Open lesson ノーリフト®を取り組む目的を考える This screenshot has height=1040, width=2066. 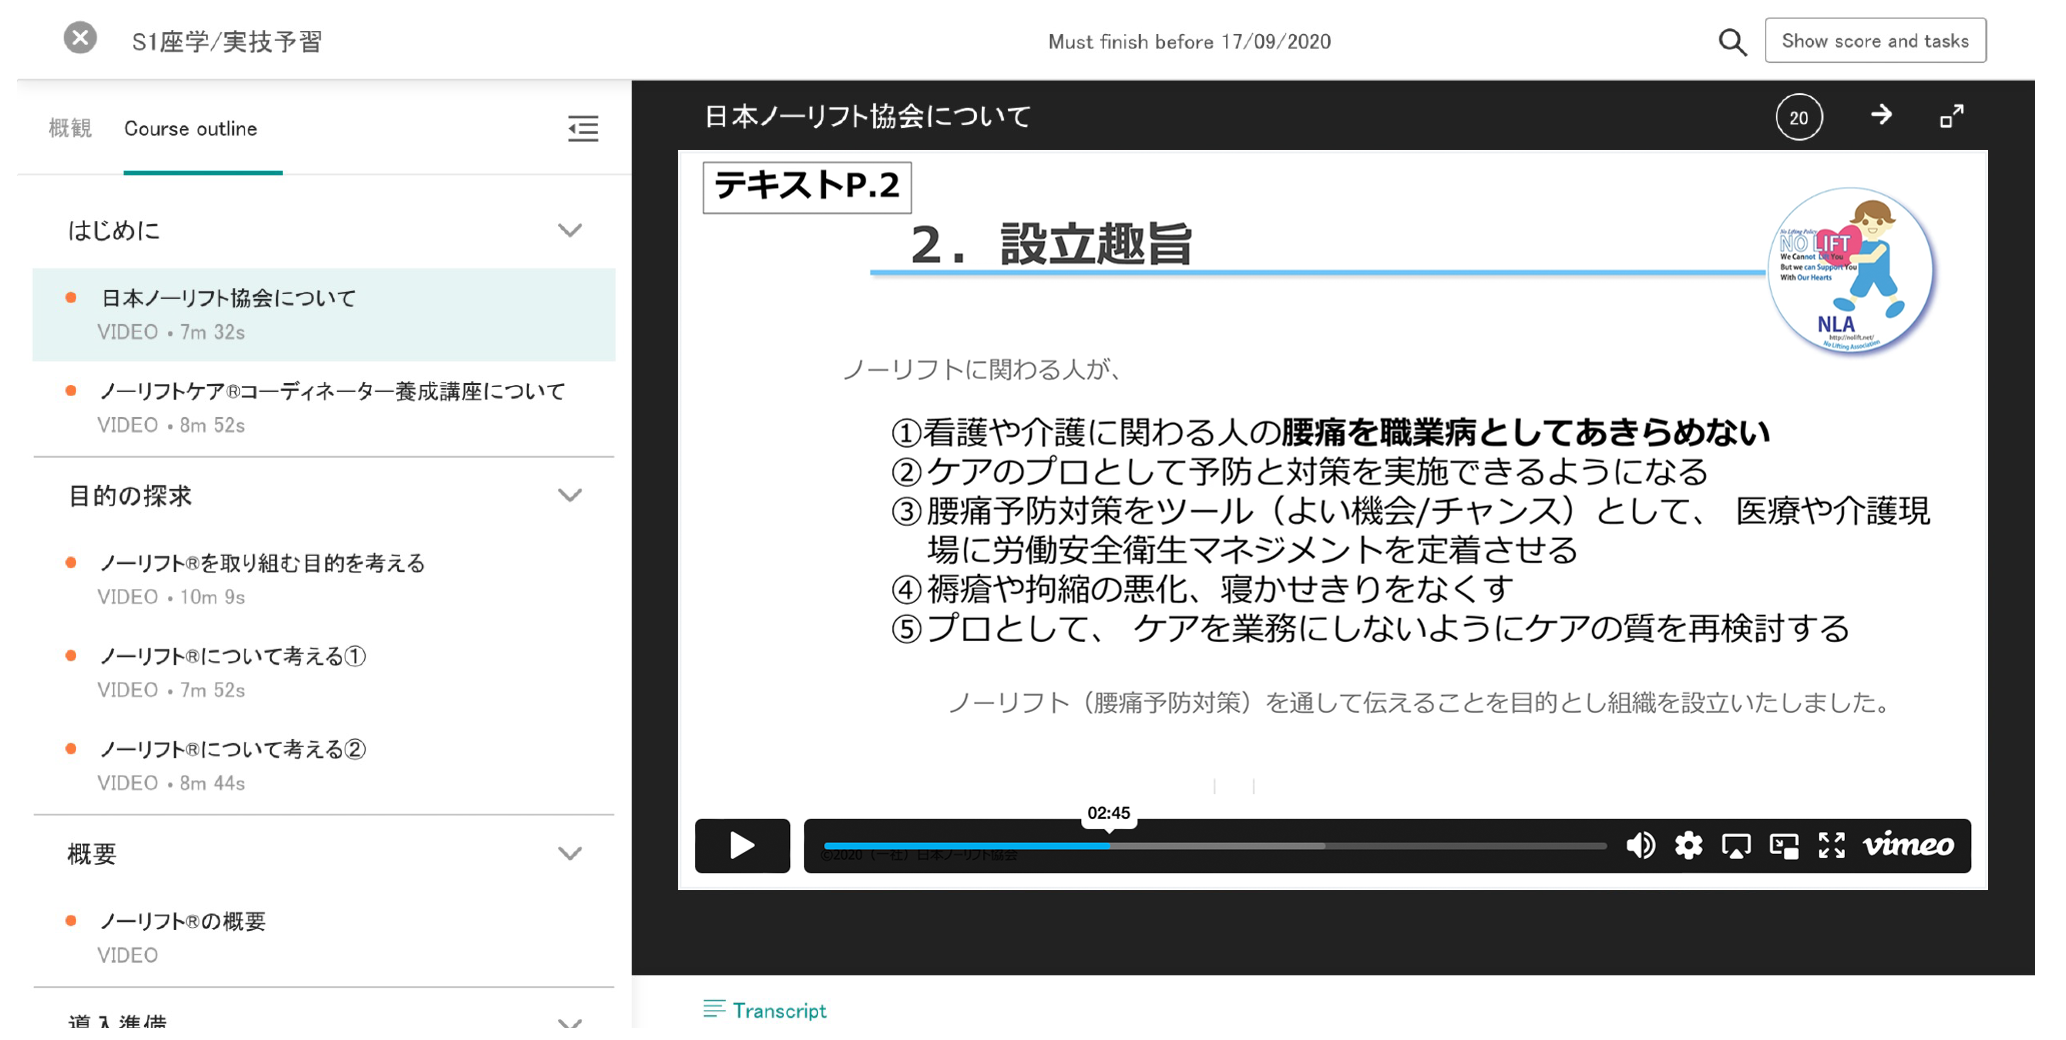[x=324, y=579]
